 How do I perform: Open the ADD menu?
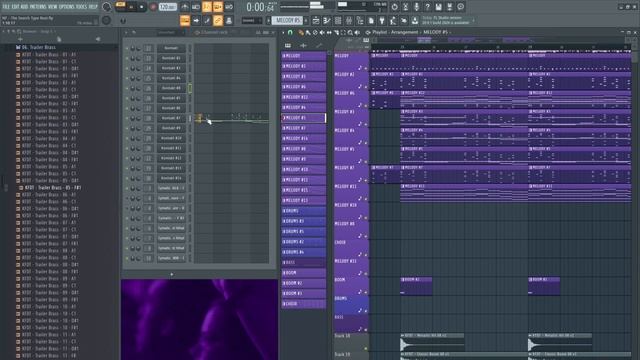pos(24,7)
